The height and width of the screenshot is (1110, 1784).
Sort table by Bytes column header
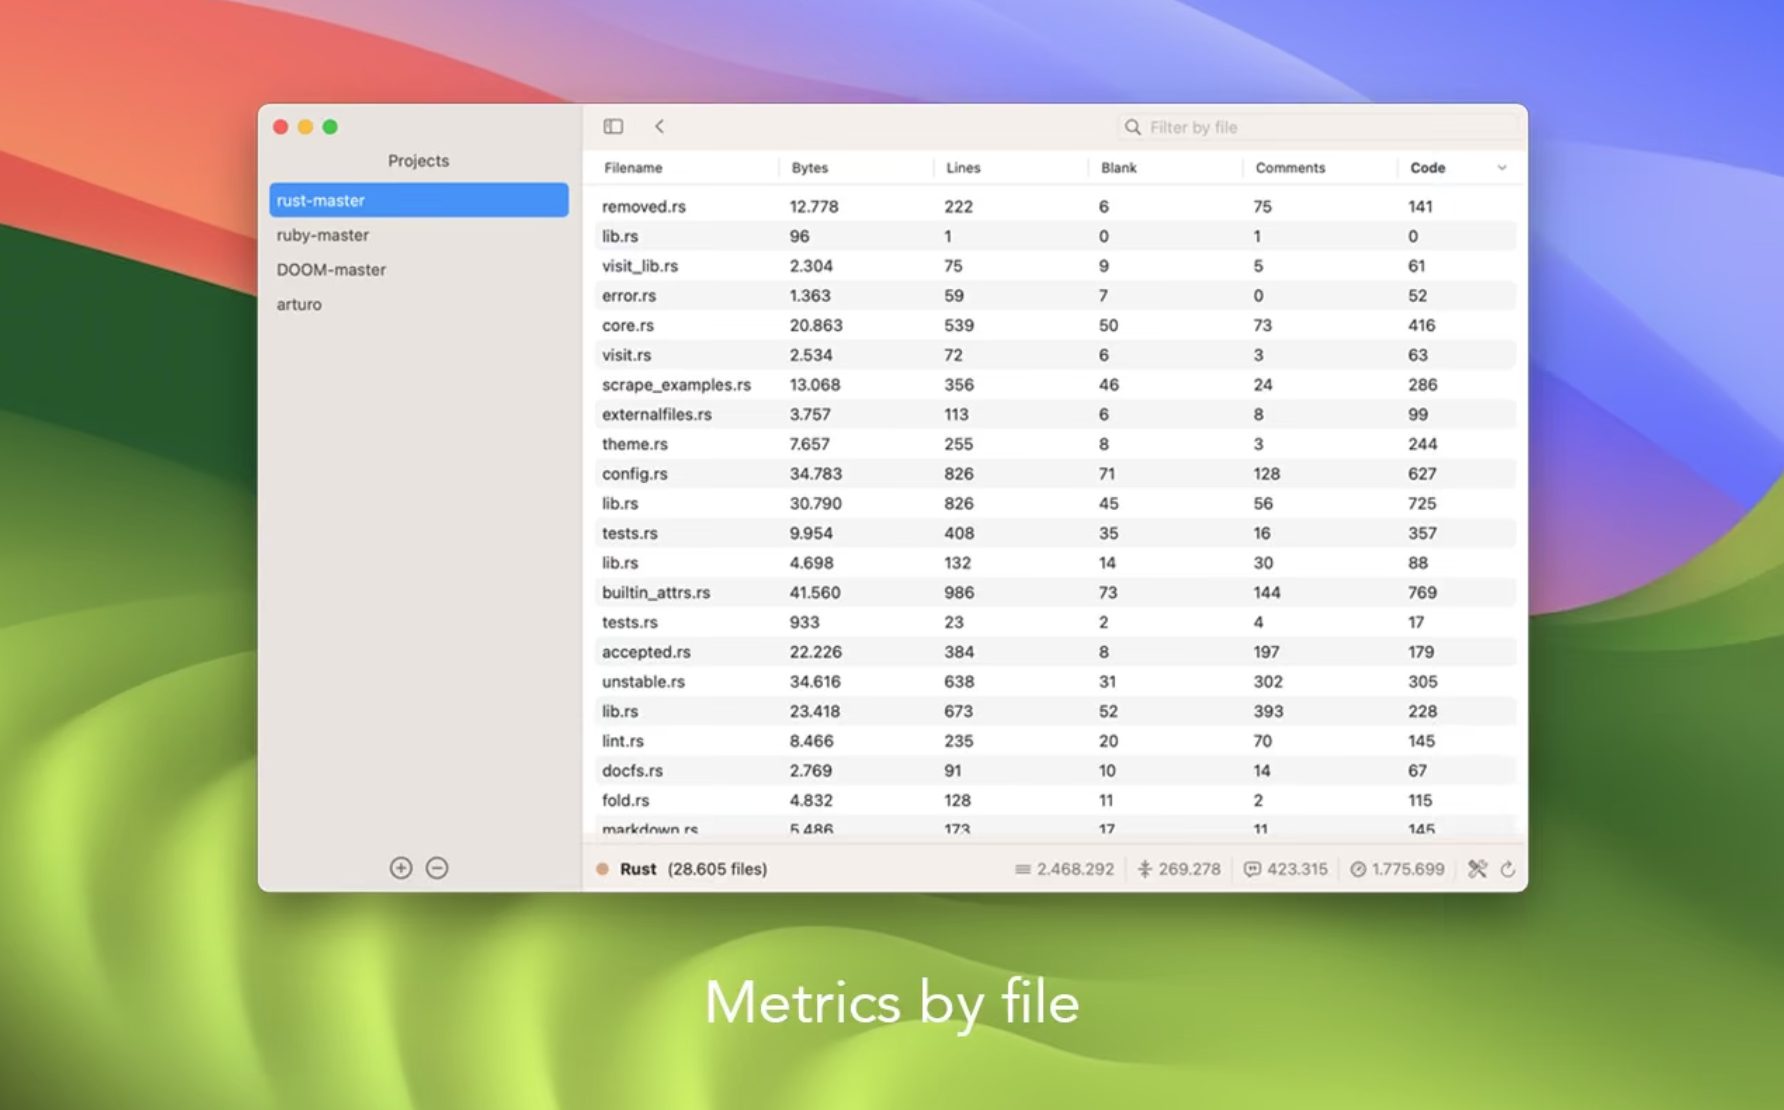click(x=810, y=168)
